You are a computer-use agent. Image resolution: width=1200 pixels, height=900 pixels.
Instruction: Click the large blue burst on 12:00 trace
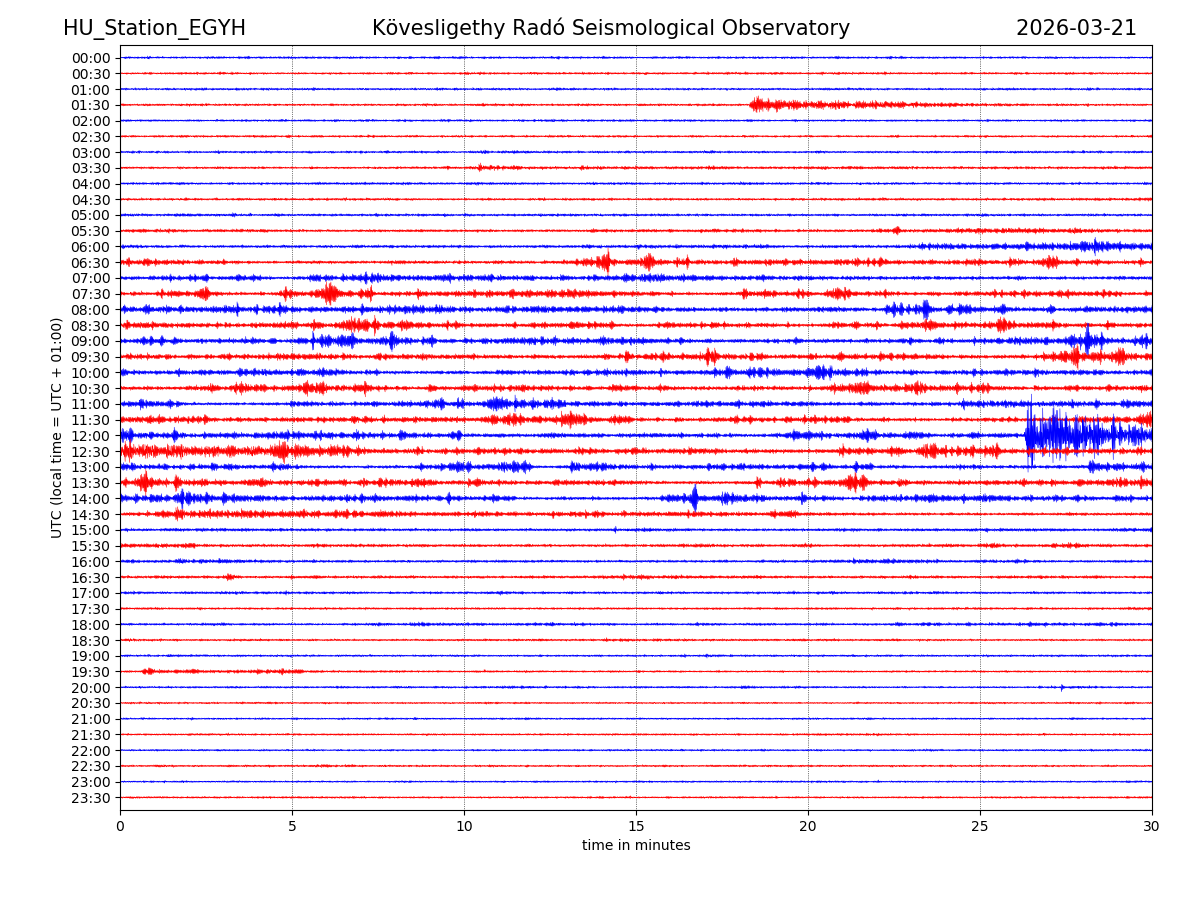click(x=1070, y=435)
